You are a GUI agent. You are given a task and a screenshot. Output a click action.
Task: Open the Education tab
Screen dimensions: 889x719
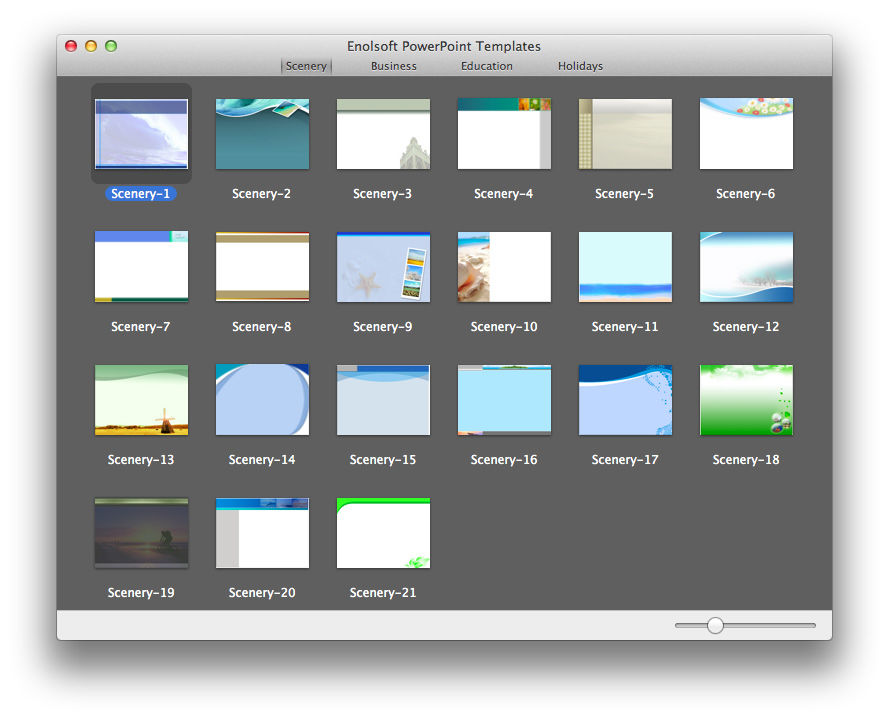[x=486, y=66]
